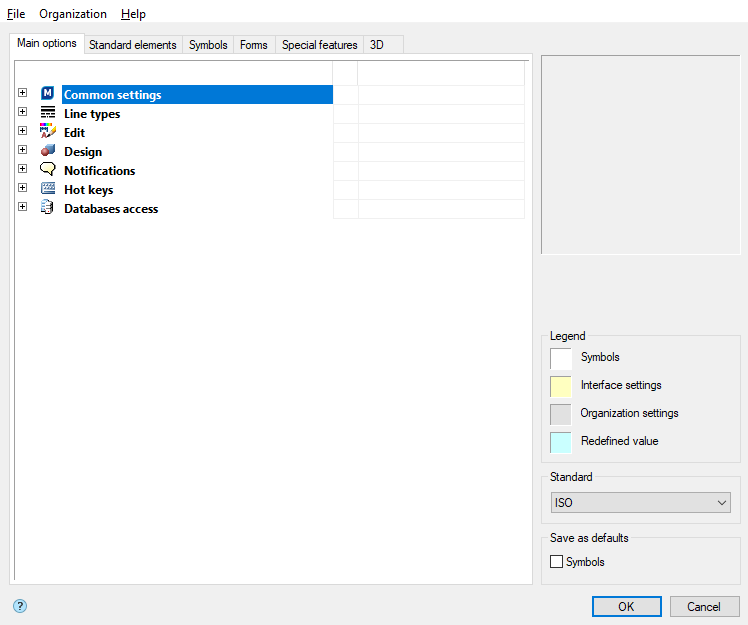Switch to the Forms tab
Image resolution: width=748 pixels, height=625 pixels.
tap(254, 45)
